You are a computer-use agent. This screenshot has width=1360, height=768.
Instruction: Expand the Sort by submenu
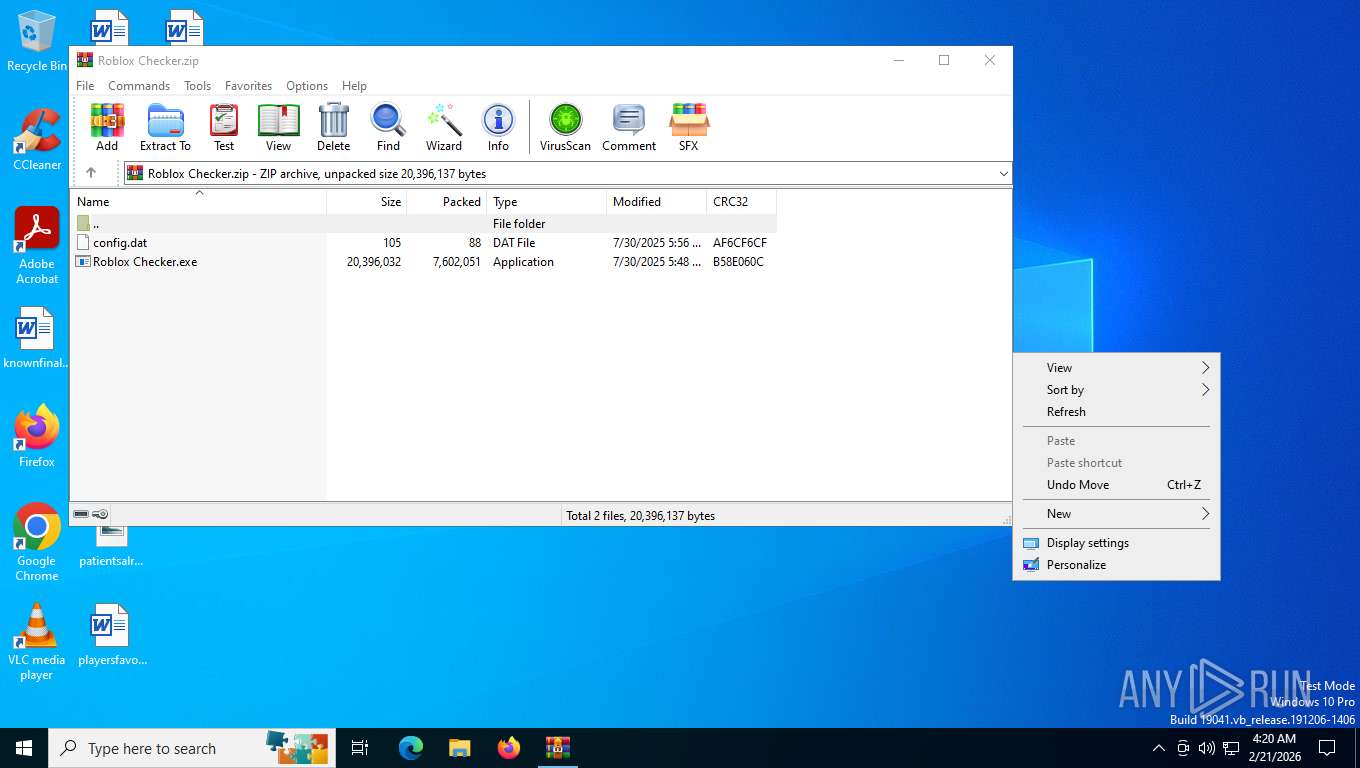pyautogui.click(x=1116, y=390)
